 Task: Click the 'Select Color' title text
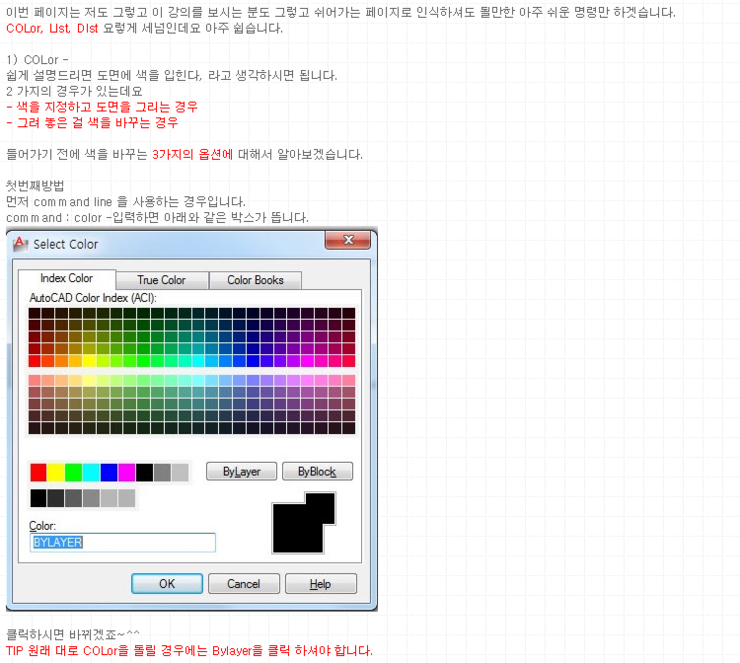tap(66, 244)
